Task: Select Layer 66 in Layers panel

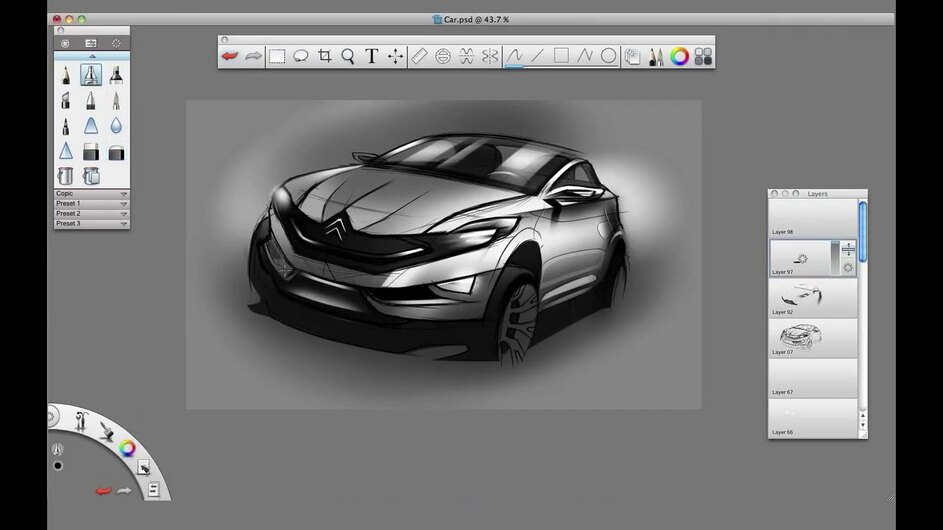Action: [813, 418]
